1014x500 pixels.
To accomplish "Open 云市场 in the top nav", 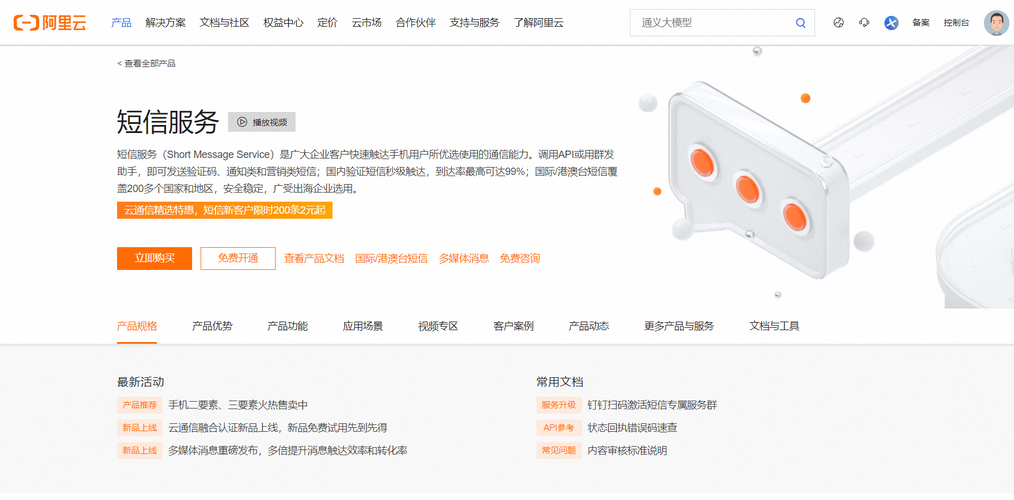I will (x=367, y=23).
